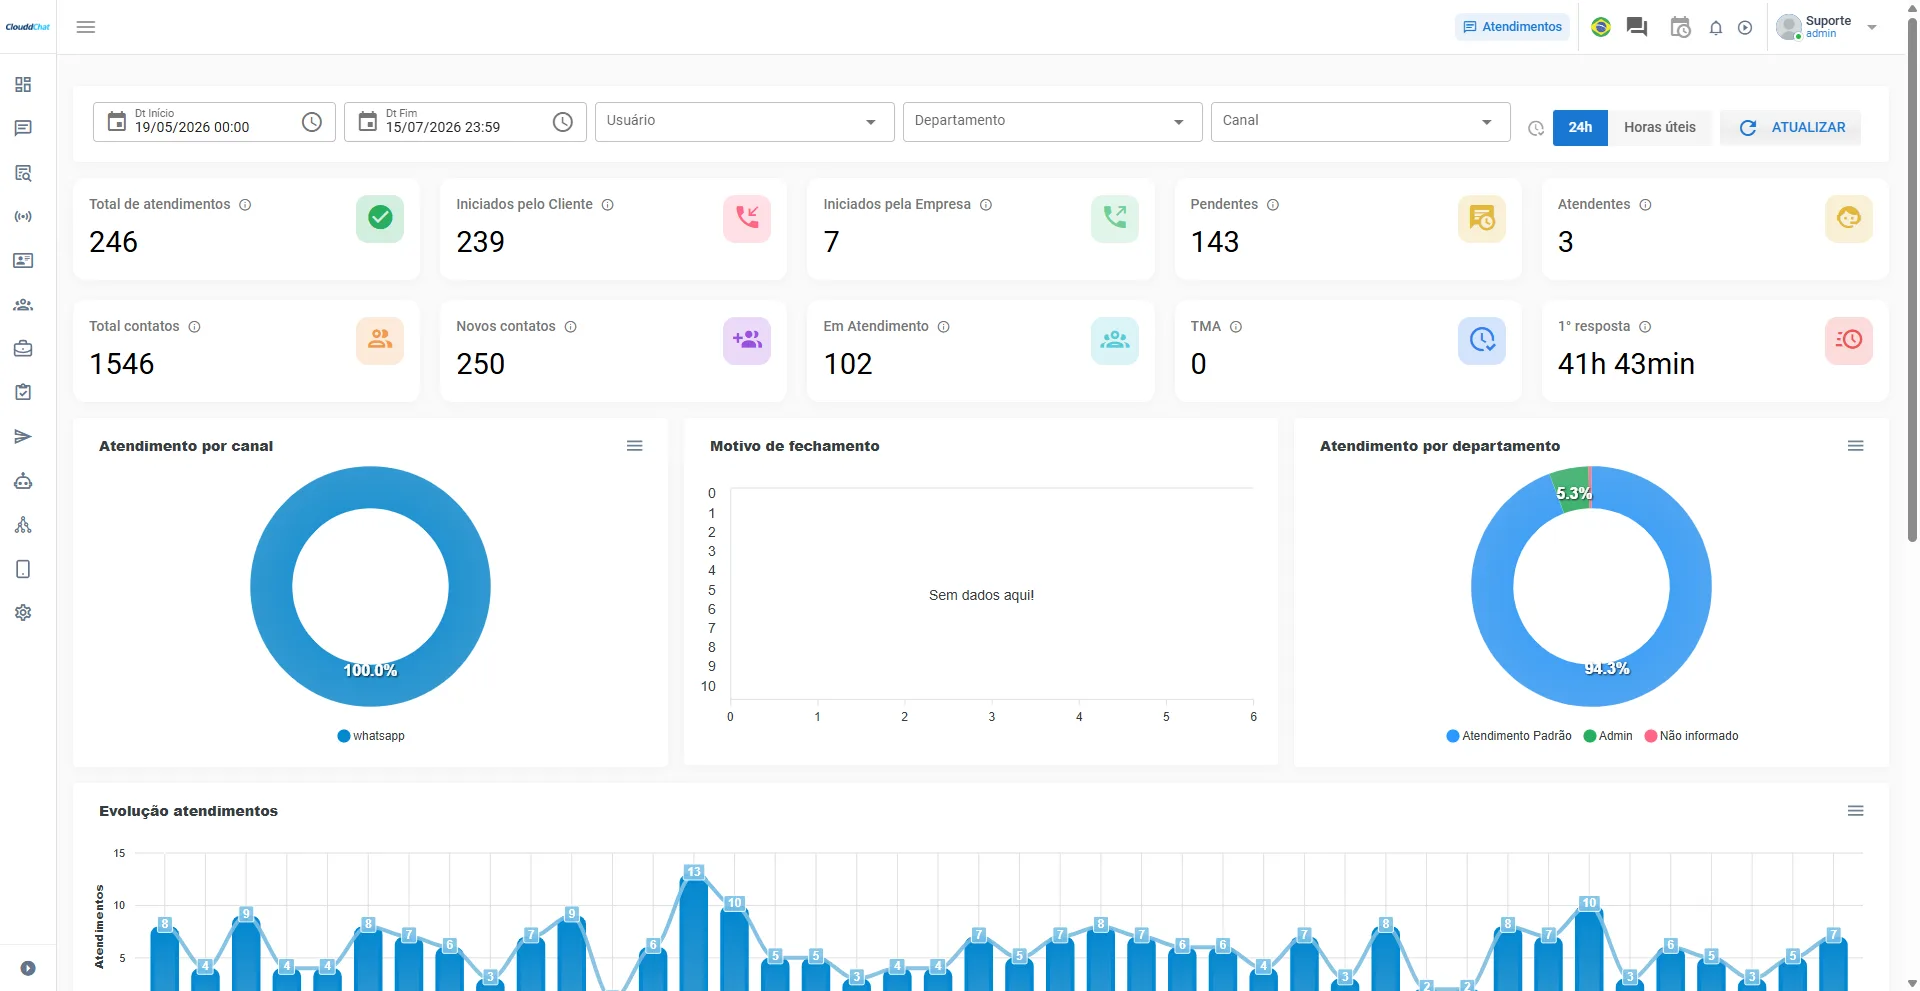Open Atendimento por canal chart menu
1920x991 pixels.
pyautogui.click(x=635, y=446)
